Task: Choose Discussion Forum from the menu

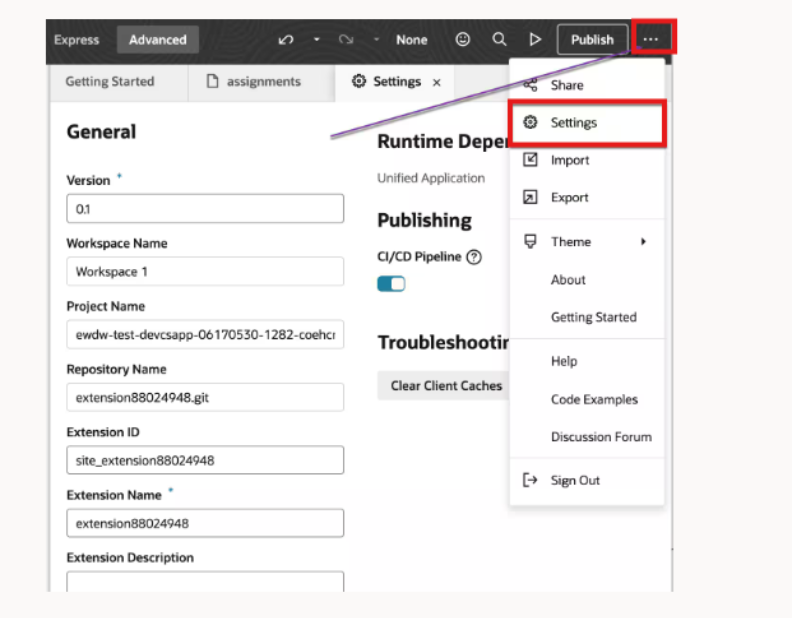Action: (587, 437)
